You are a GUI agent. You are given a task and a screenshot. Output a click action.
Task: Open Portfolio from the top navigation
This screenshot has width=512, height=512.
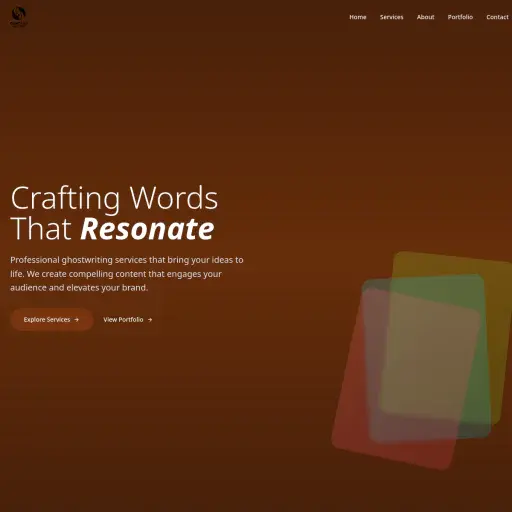(x=460, y=17)
